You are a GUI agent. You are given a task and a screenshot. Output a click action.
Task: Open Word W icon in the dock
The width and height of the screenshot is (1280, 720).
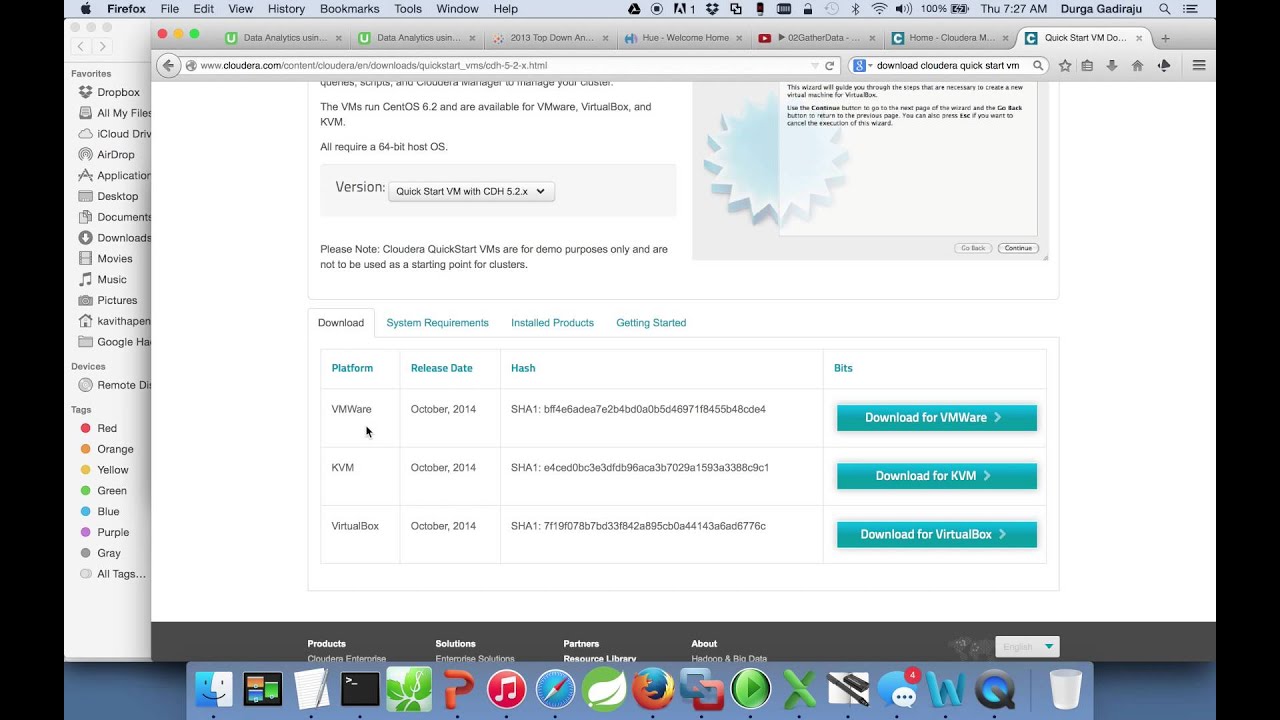[x=945, y=689]
